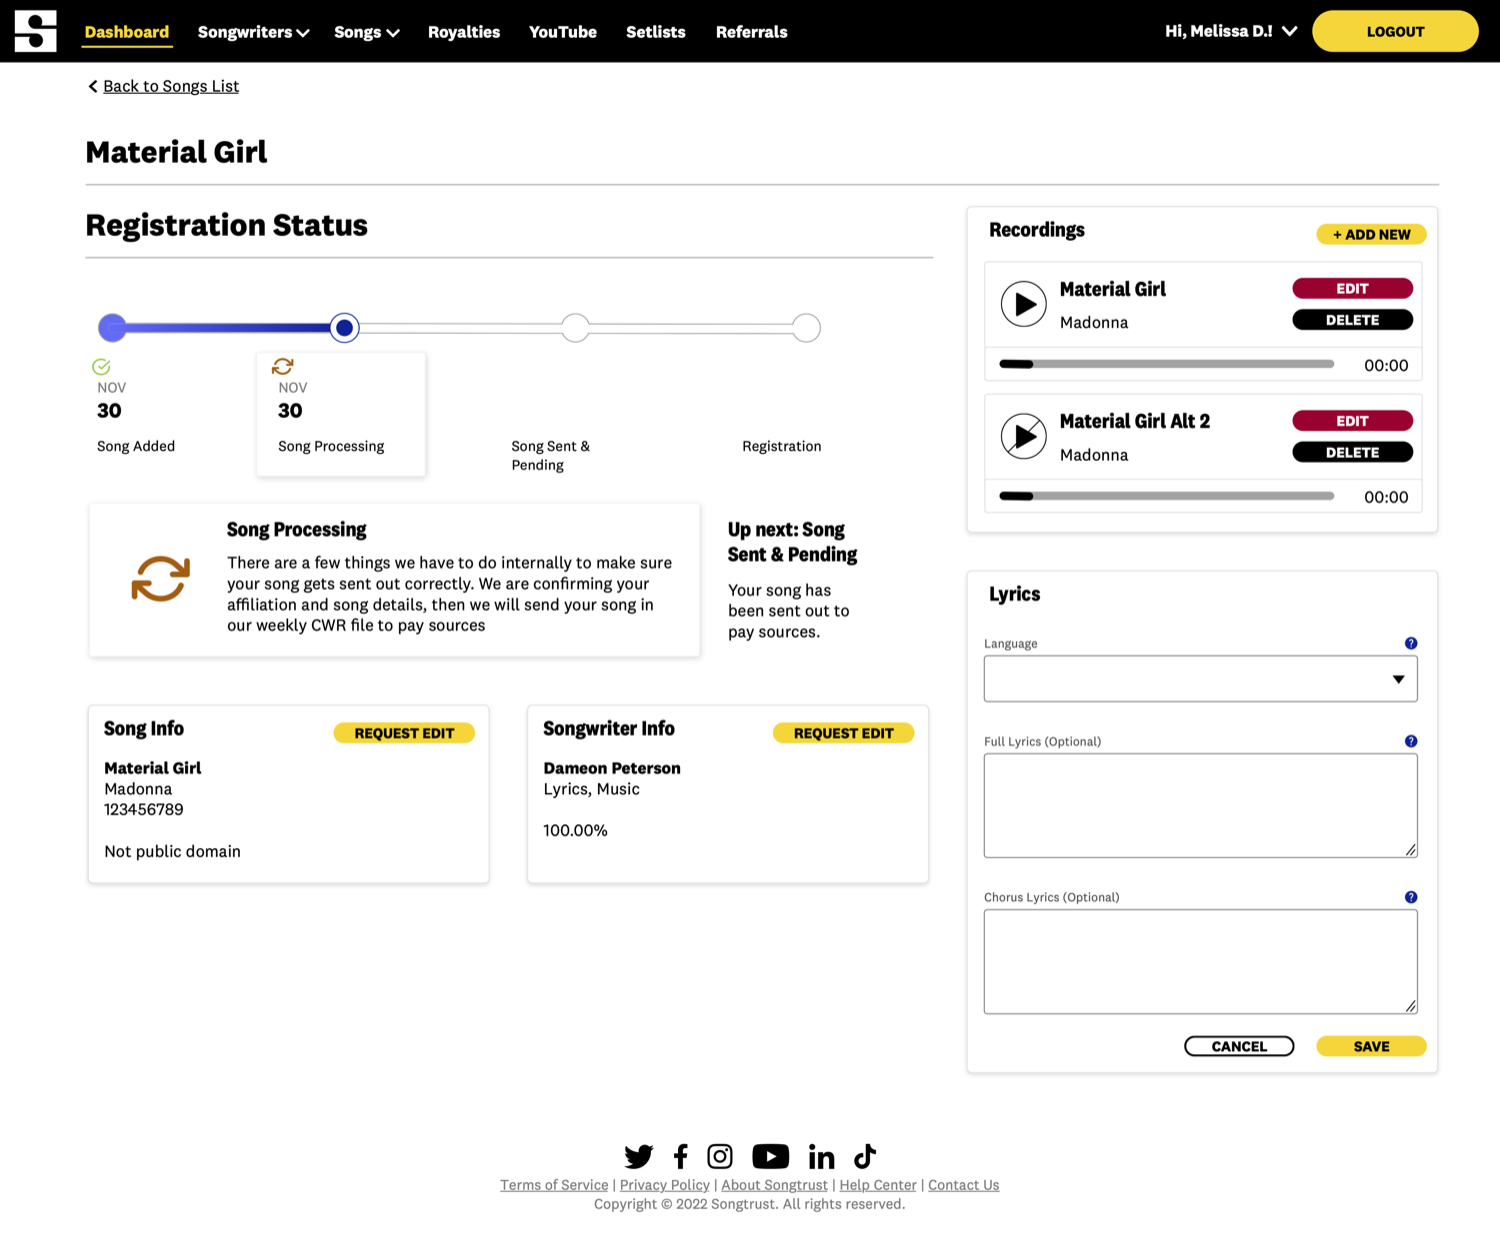Open the LinkedIn social icon

(x=822, y=1157)
